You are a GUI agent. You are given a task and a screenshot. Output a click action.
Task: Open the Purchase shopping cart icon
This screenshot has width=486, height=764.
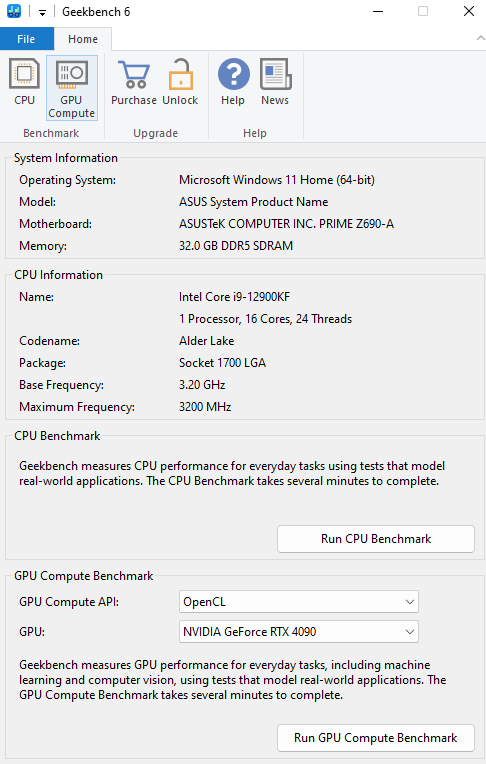click(134, 82)
